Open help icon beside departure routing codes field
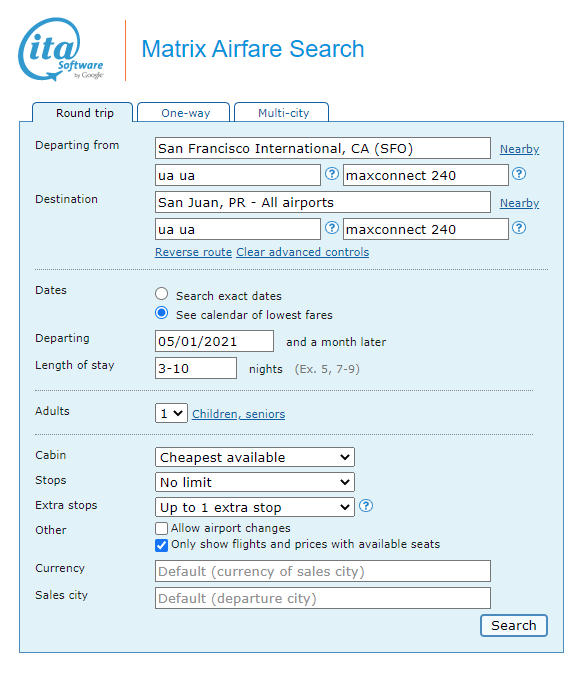Screen dimensions: 577x685 tap(332, 174)
